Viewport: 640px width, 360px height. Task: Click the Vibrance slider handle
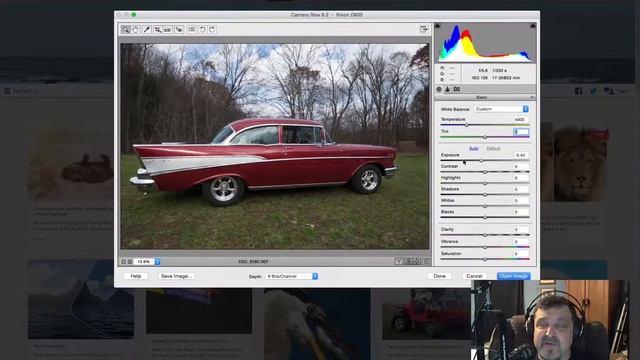coord(485,247)
